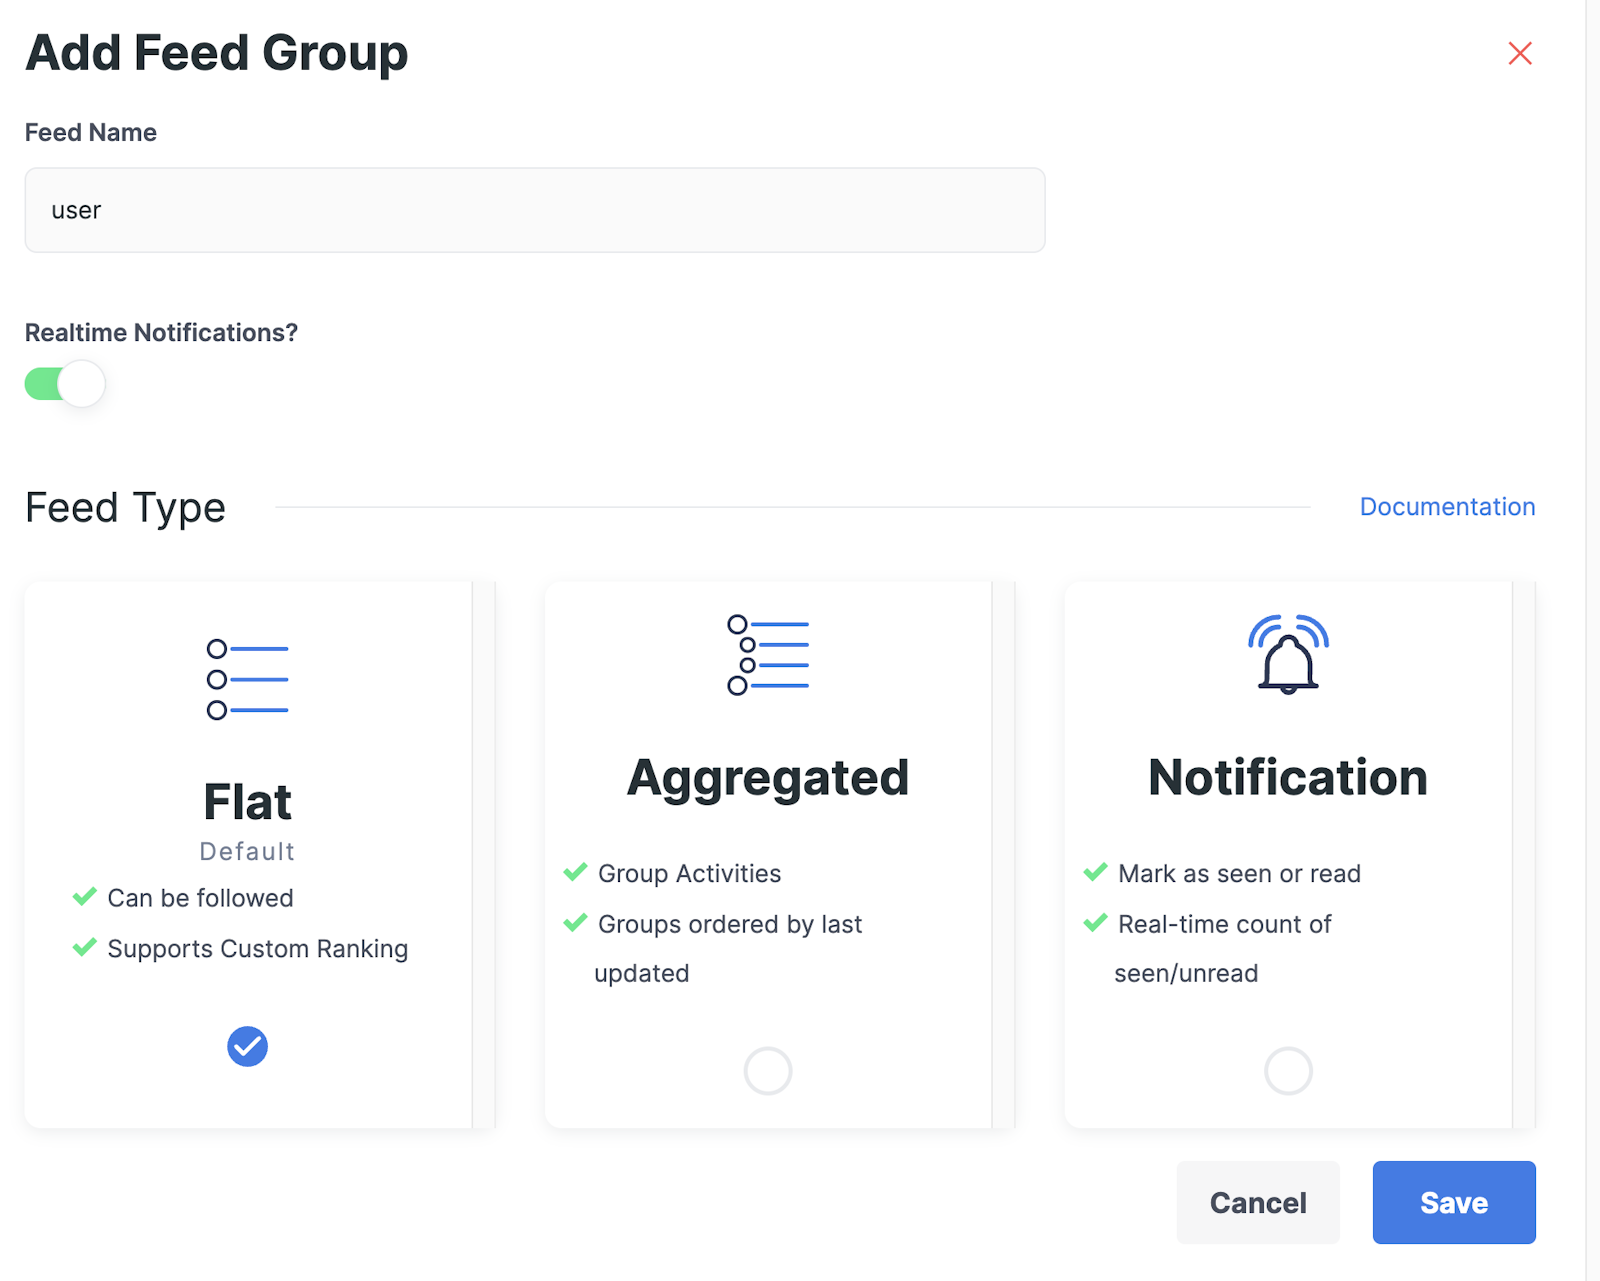Viewport: 1600px width, 1281px height.
Task: Click the Notification bell icon
Action: coord(1288,655)
